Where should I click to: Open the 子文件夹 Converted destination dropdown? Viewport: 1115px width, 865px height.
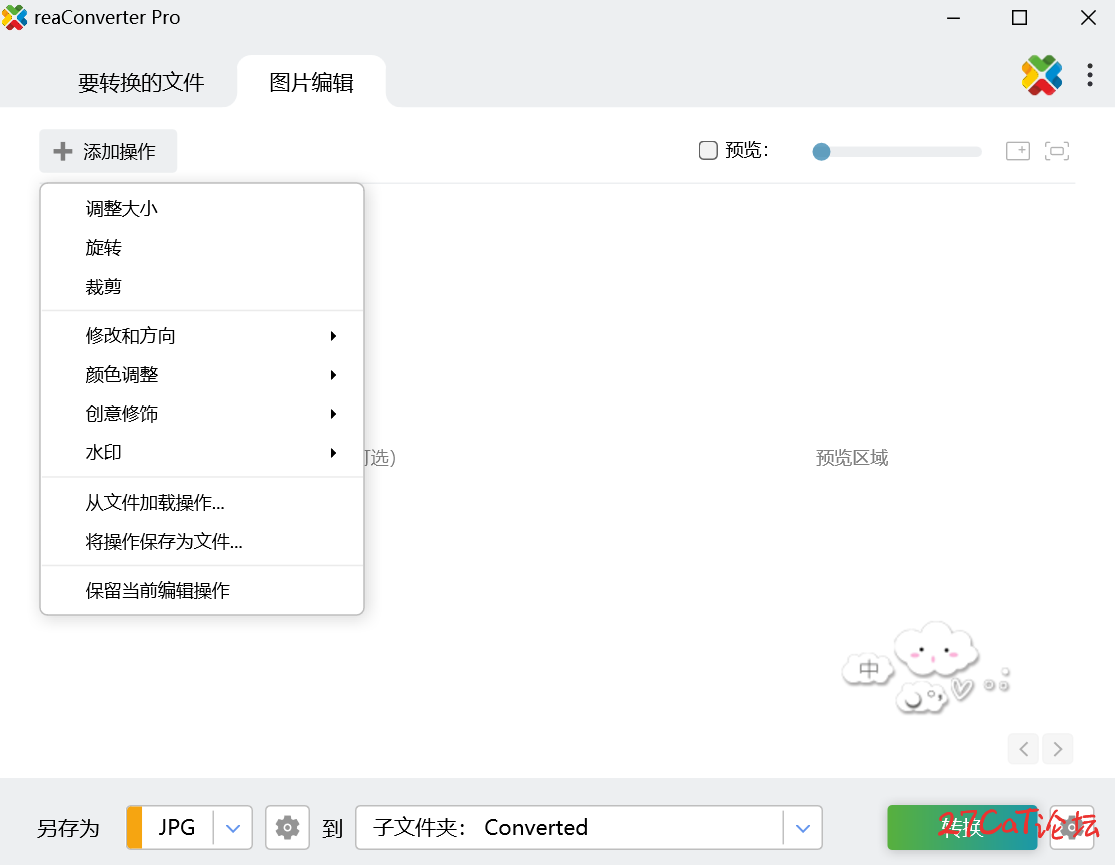pos(802,828)
